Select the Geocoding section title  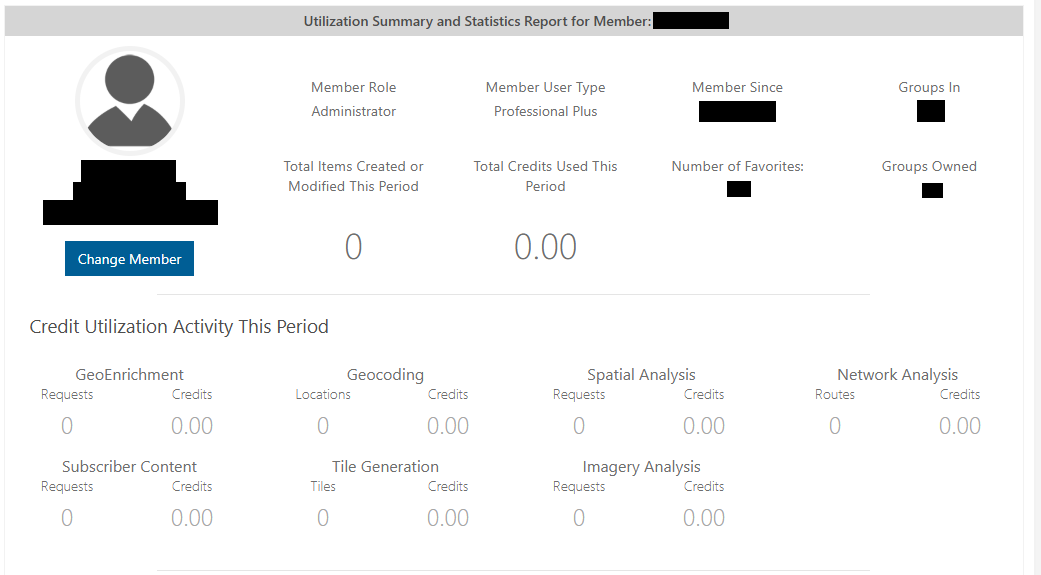(x=385, y=375)
